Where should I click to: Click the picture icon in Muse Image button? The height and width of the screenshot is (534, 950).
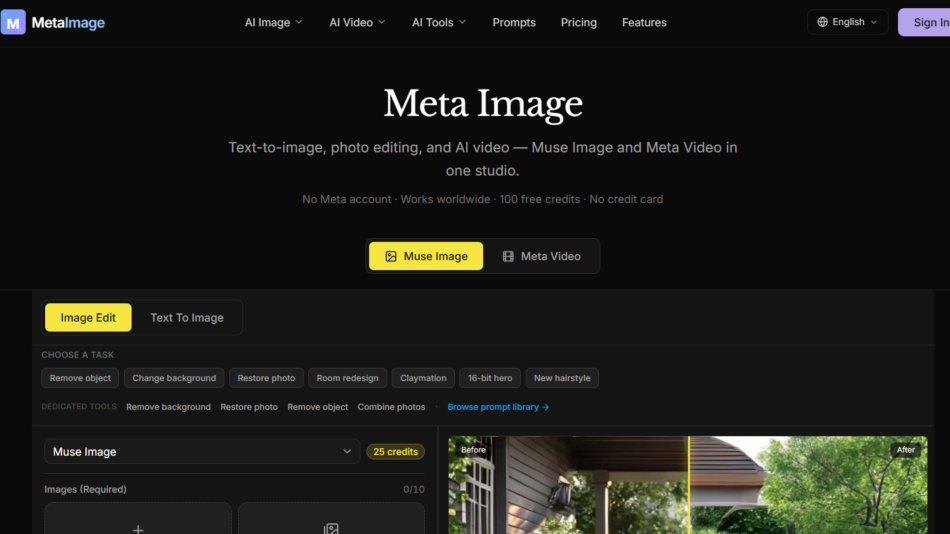coord(391,256)
